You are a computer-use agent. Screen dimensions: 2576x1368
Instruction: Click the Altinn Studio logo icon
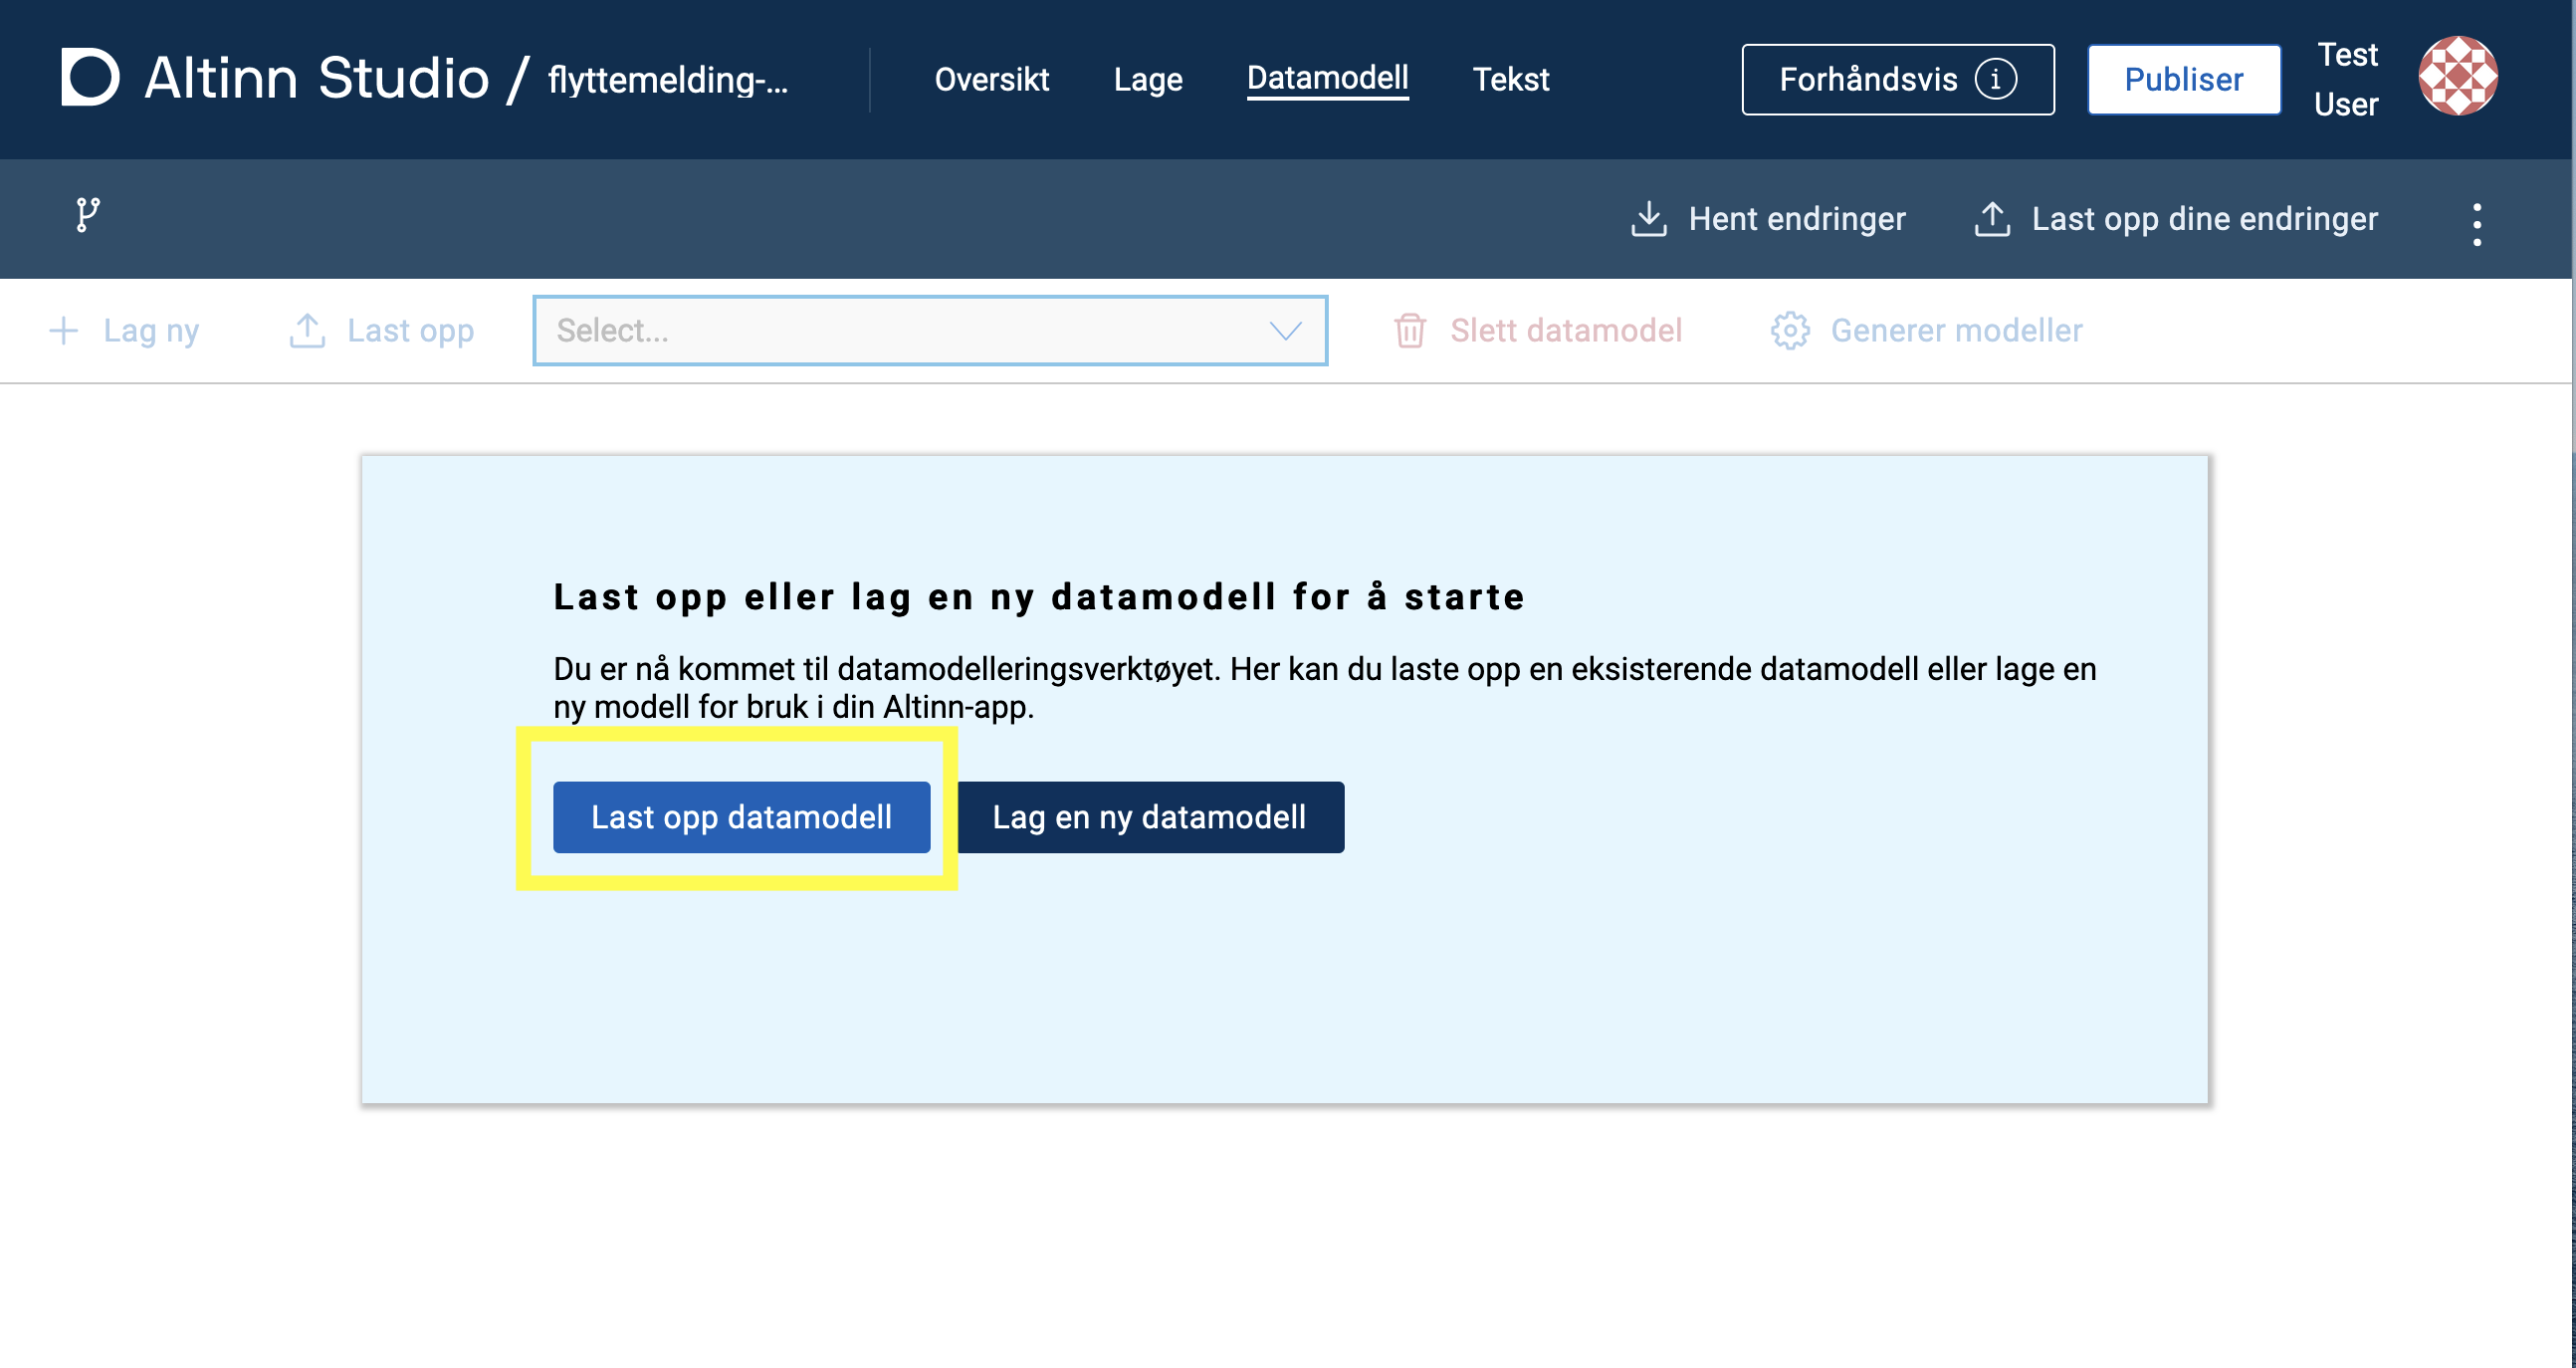coord(90,77)
